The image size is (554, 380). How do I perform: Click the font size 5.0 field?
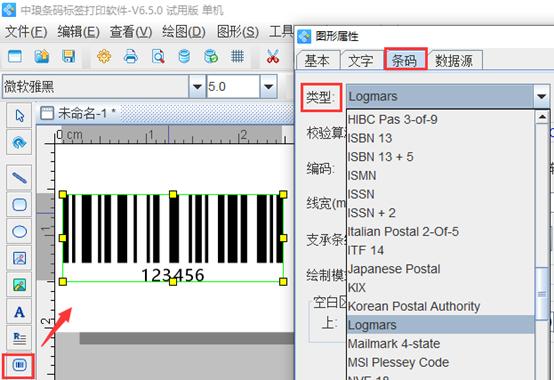click(232, 87)
